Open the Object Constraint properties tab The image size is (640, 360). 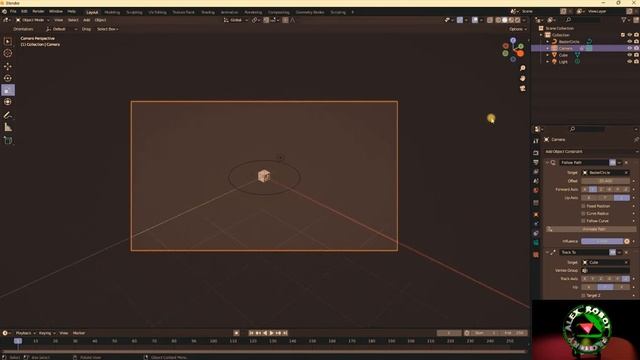click(536, 233)
